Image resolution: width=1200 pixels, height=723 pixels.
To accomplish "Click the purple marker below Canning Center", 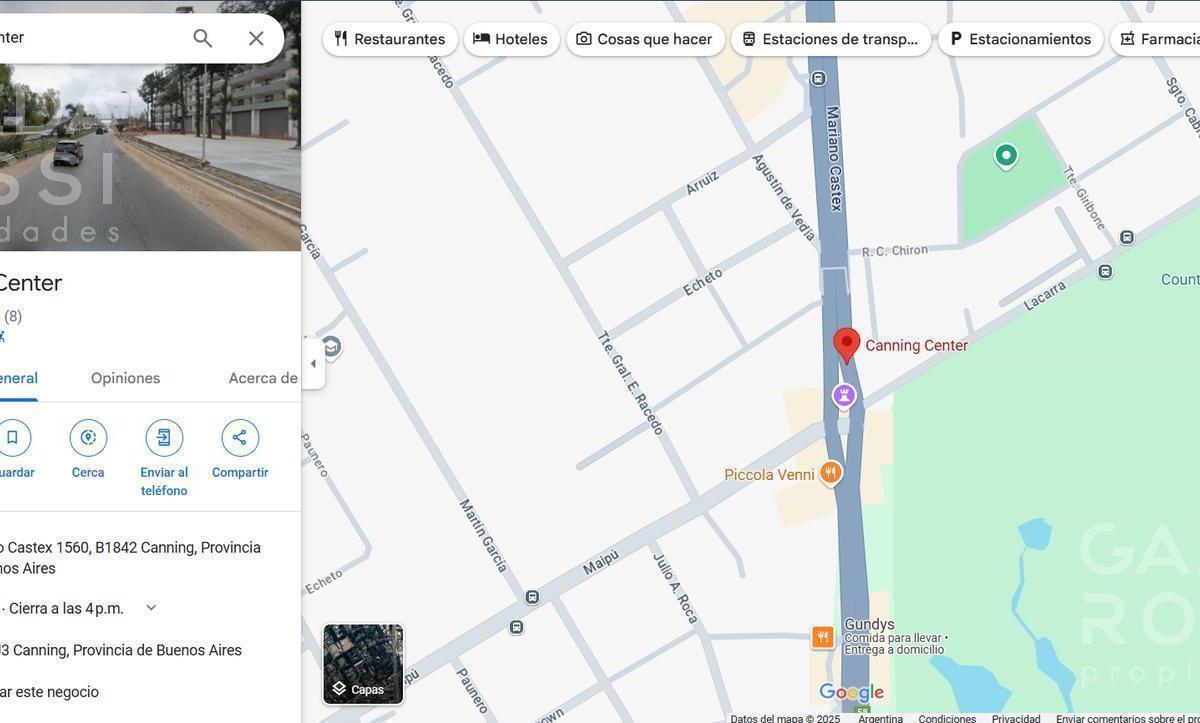I will point(844,396).
